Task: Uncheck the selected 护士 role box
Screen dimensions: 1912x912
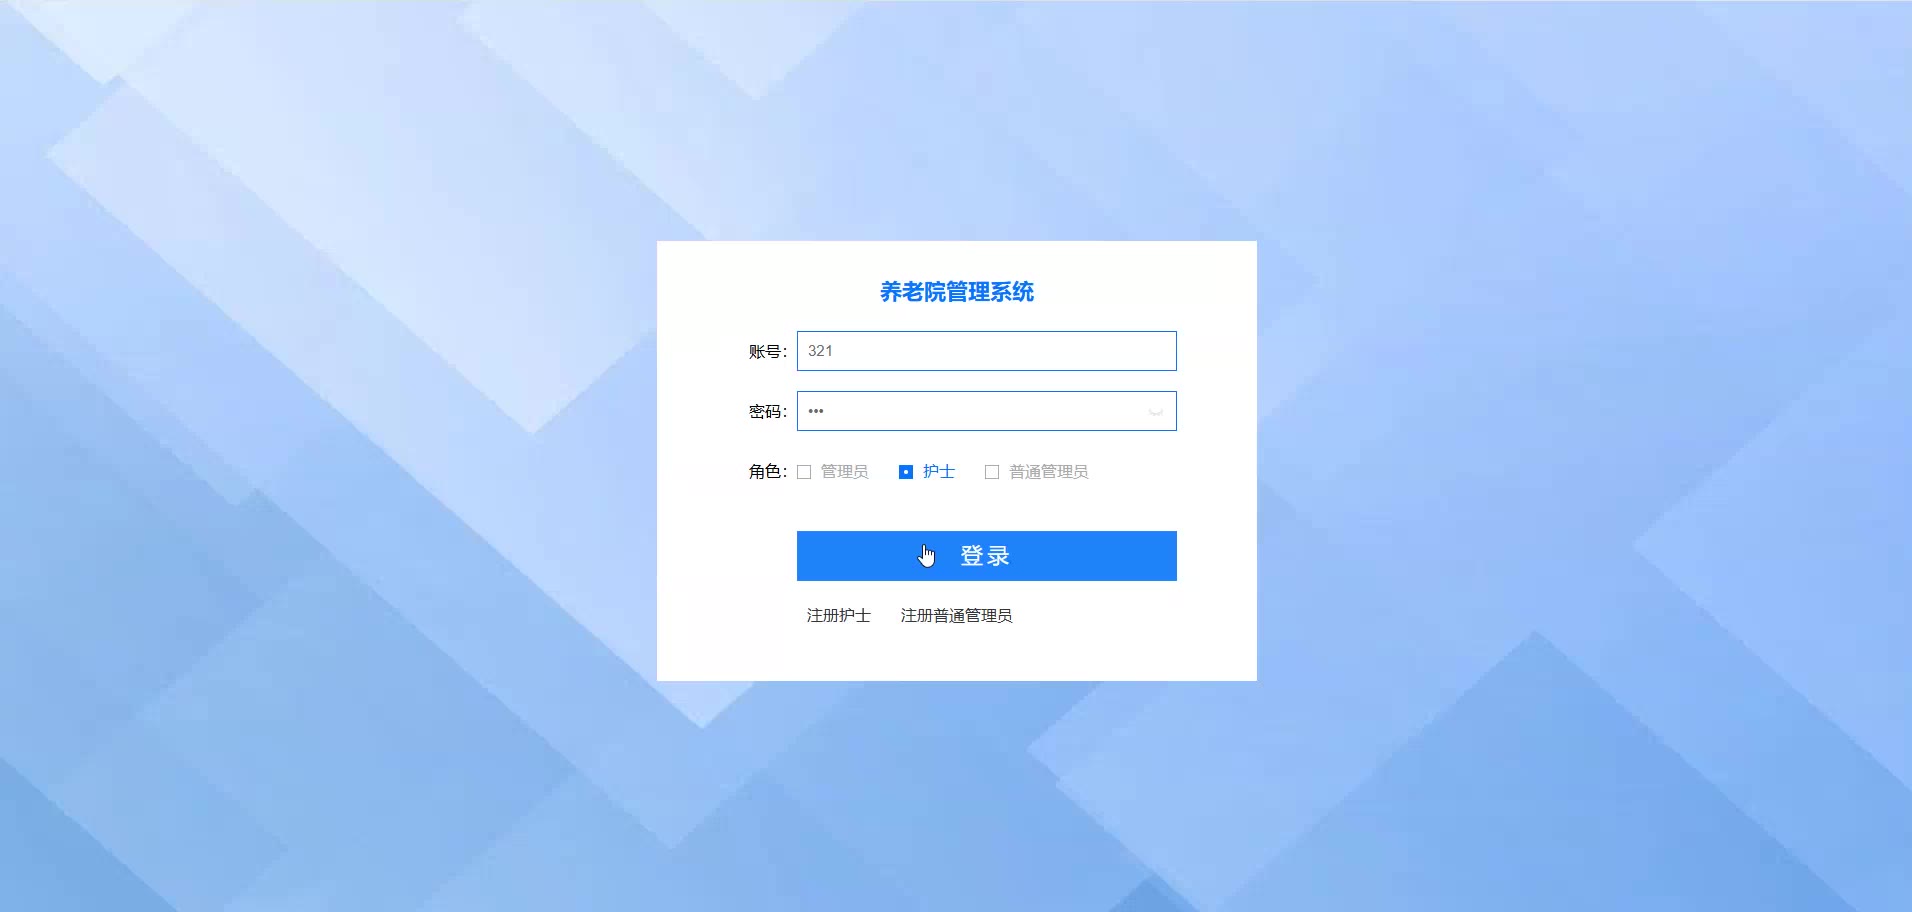Action: click(x=906, y=472)
